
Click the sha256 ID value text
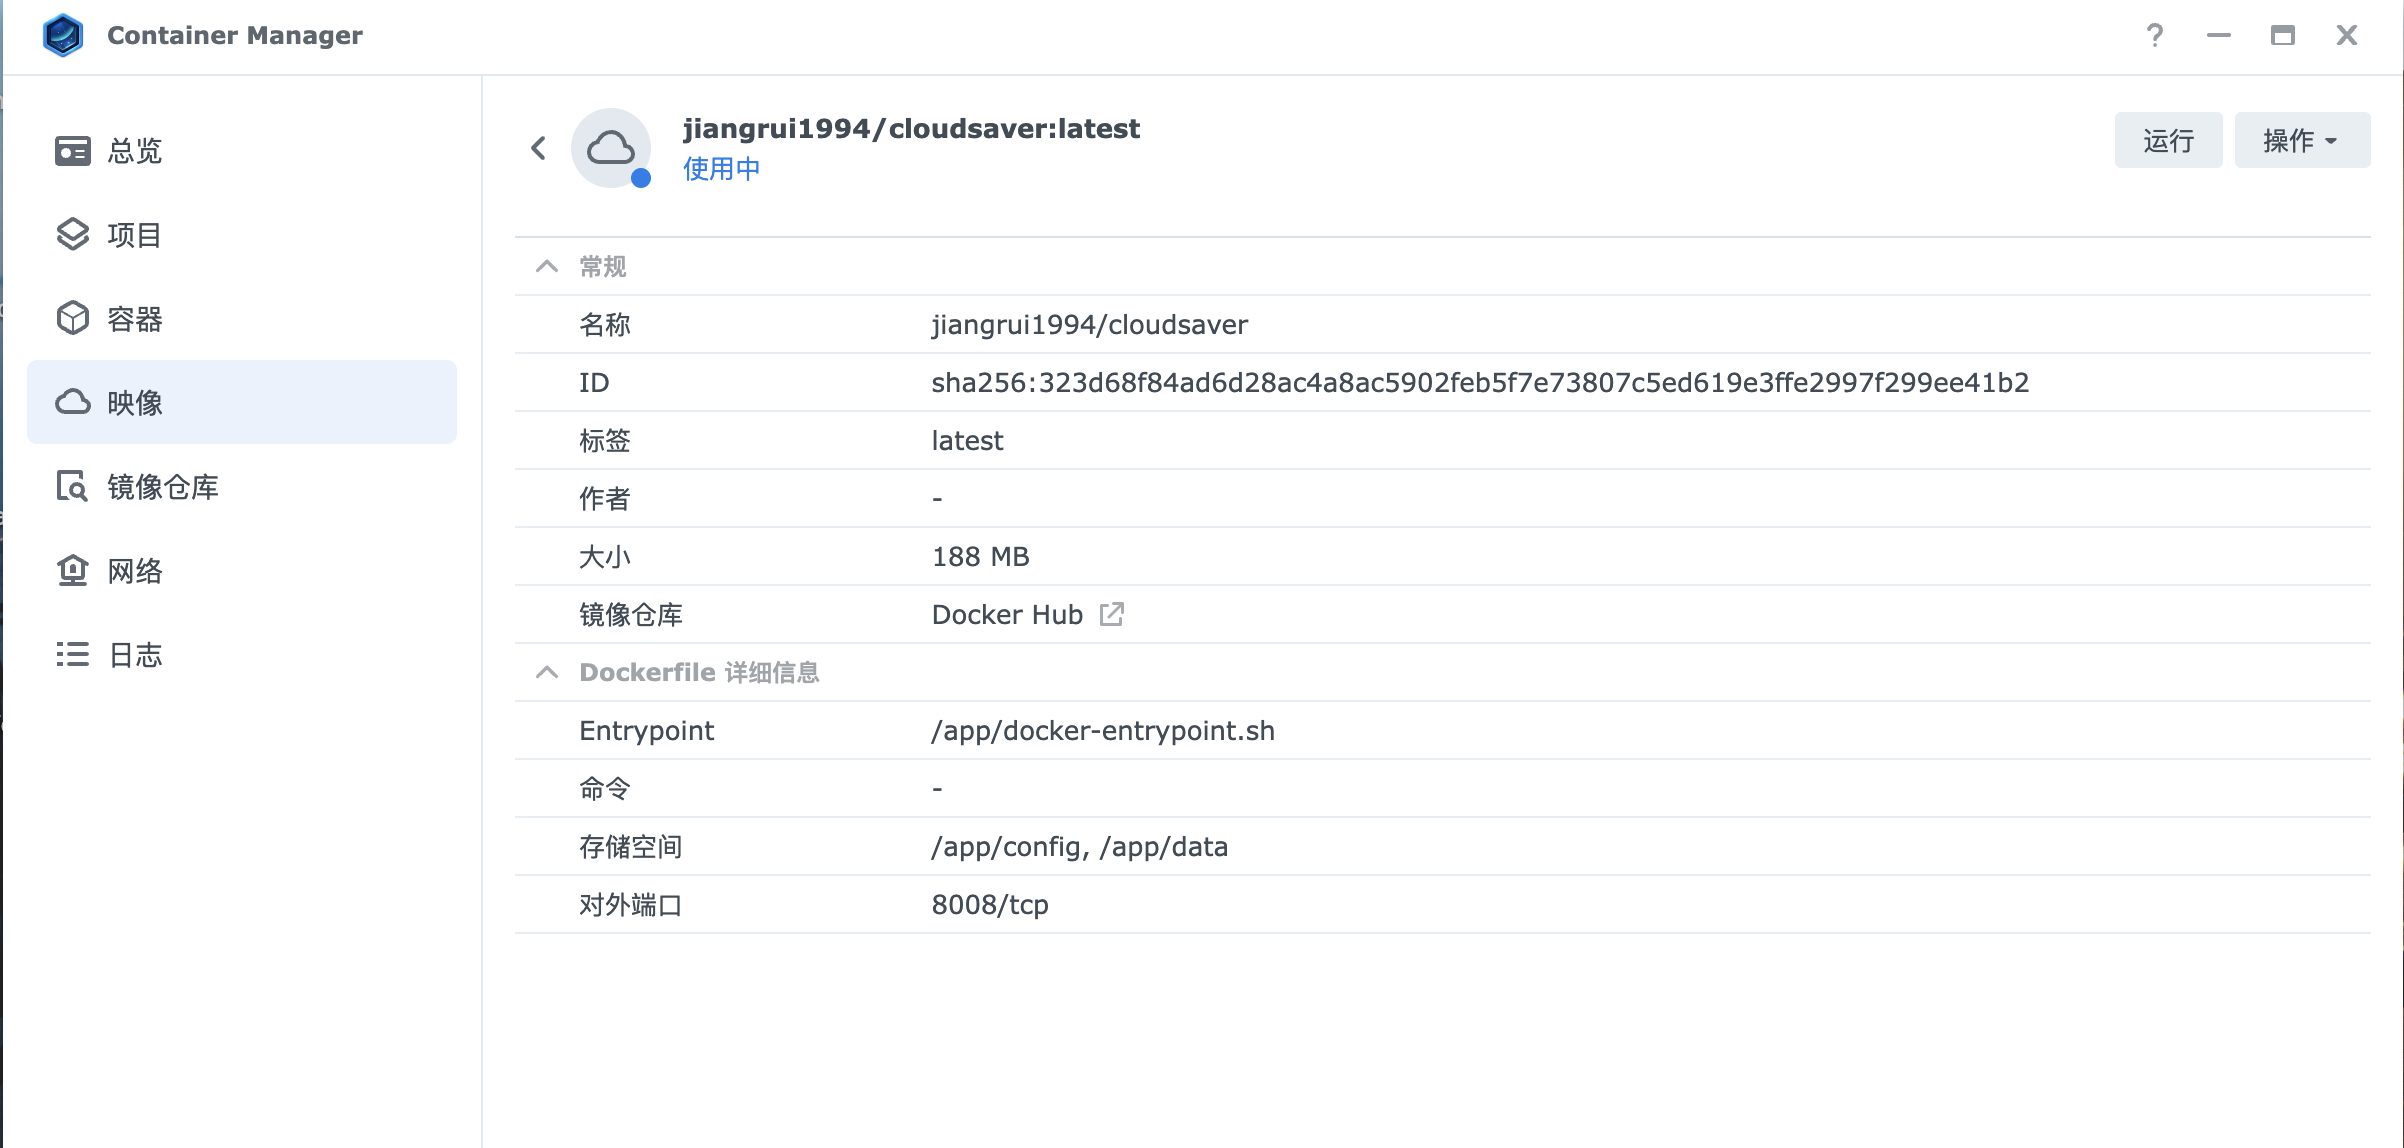coord(1480,383)
